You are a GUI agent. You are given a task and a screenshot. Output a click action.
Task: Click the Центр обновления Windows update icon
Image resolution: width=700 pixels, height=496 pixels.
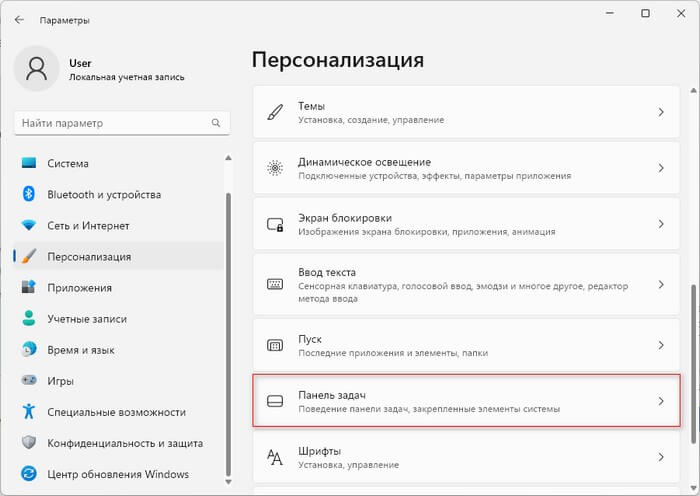pos(29,474)
